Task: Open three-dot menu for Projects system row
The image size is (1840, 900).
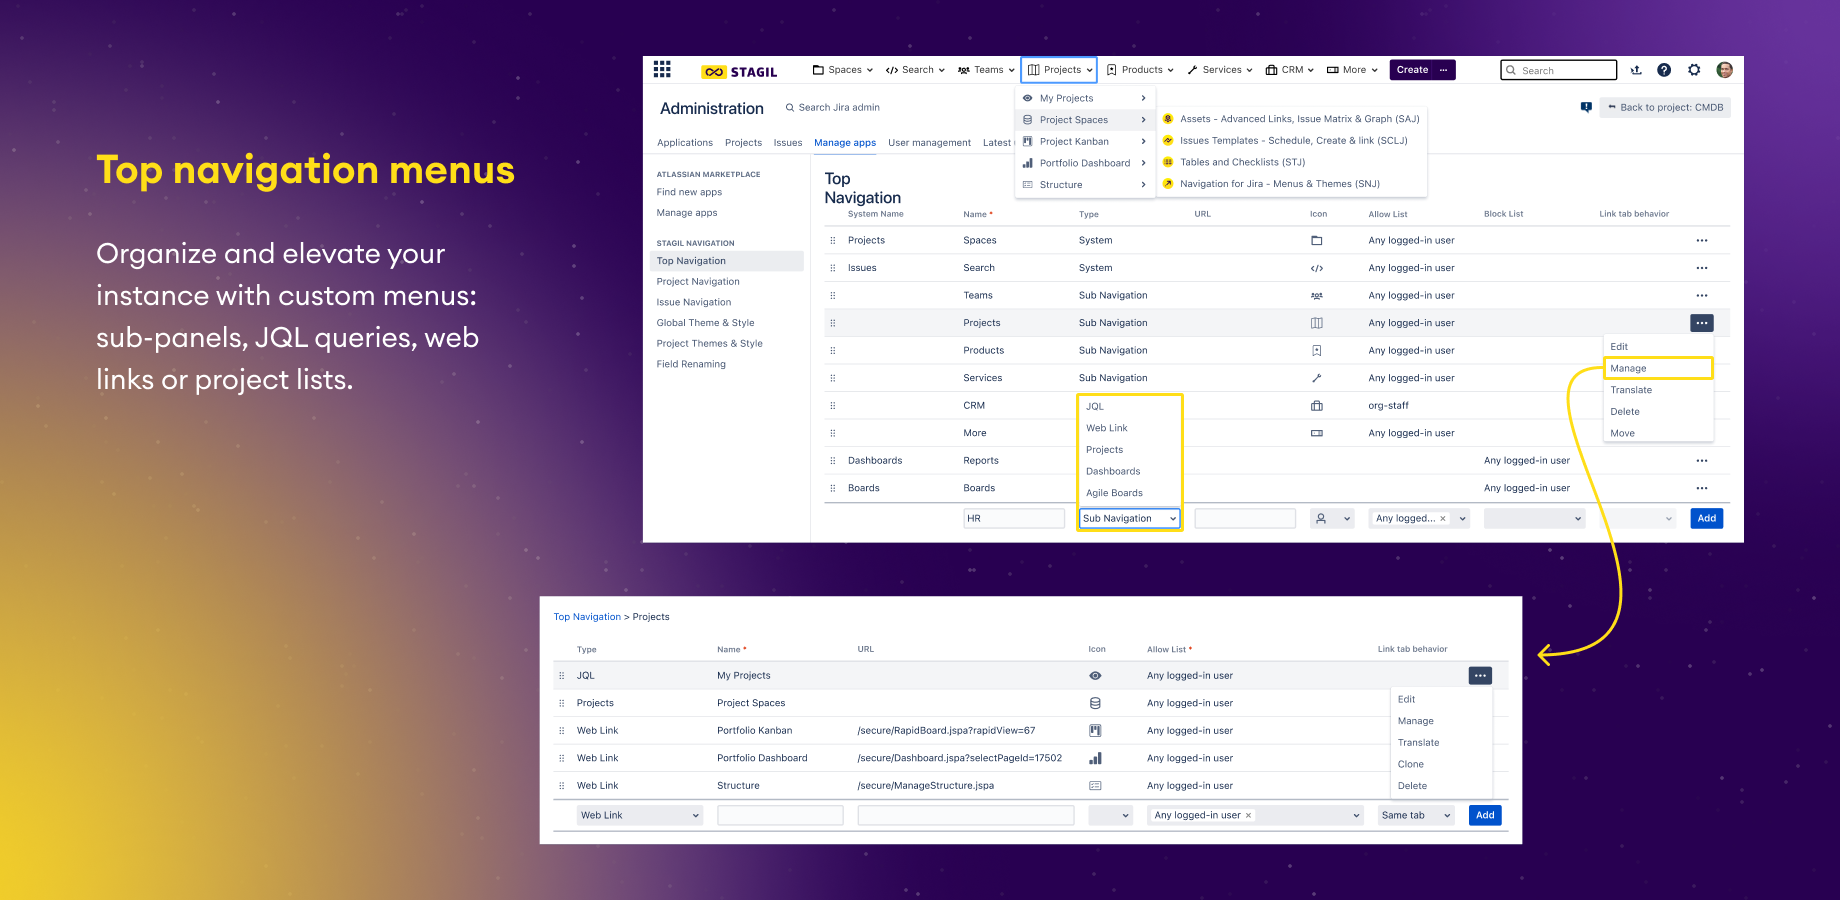Action: click(1702, 241)
